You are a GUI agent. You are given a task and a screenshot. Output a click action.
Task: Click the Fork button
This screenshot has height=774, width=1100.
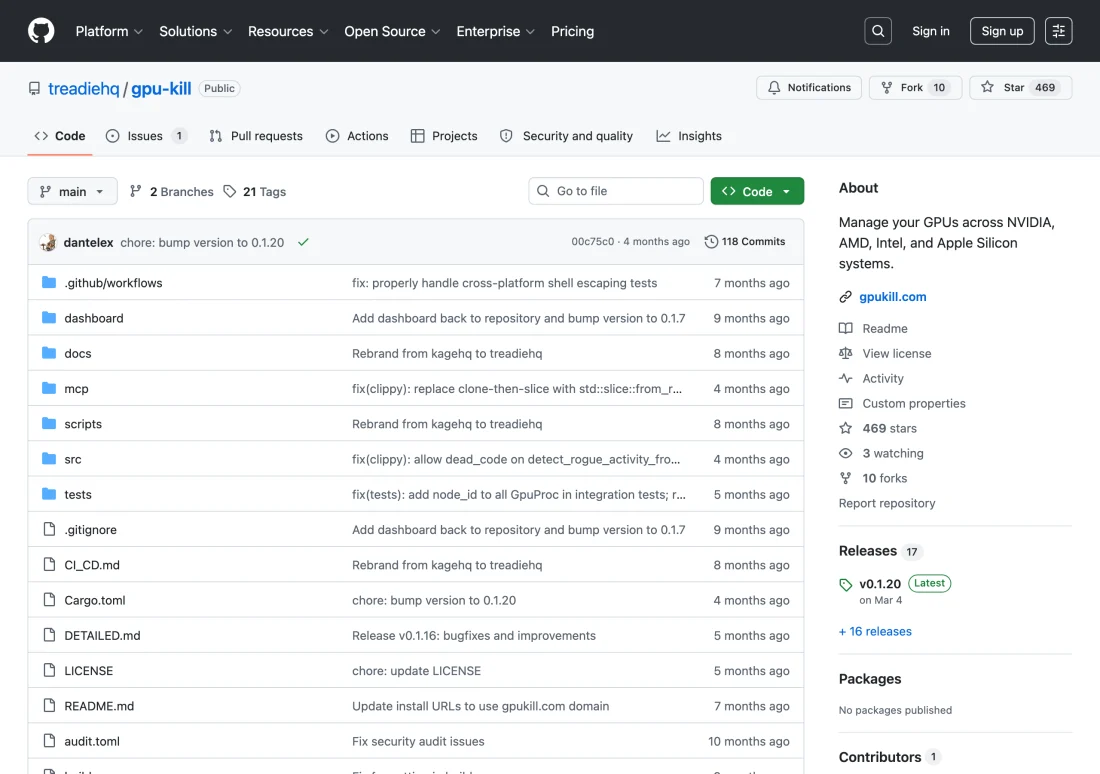point(915,88)
